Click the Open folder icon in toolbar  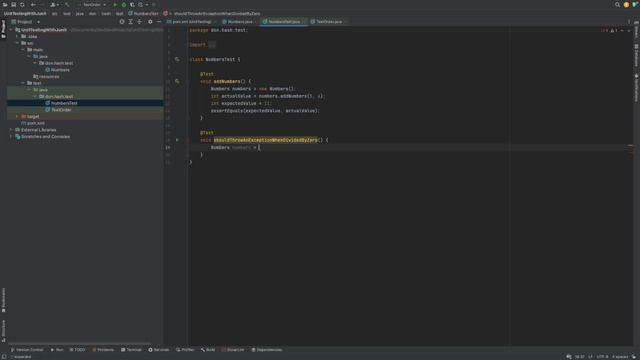tap(5, 4)
